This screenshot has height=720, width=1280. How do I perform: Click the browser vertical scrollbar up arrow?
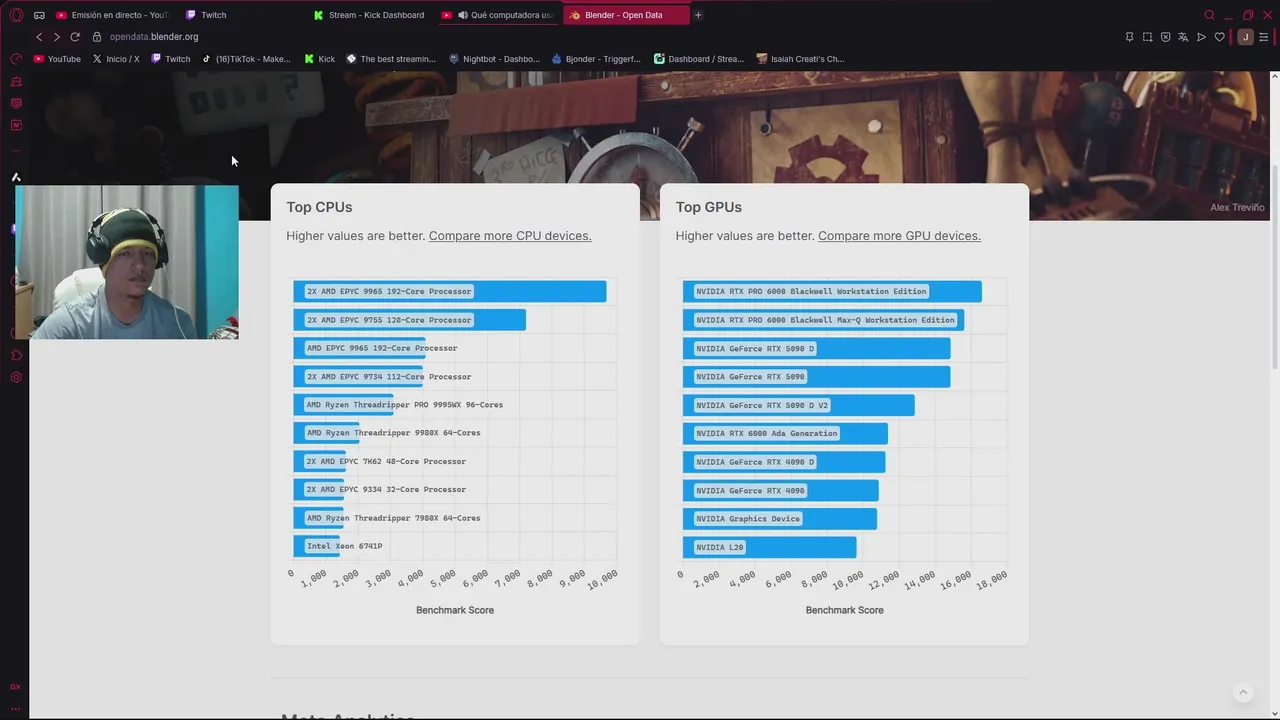click(1274, 77)
